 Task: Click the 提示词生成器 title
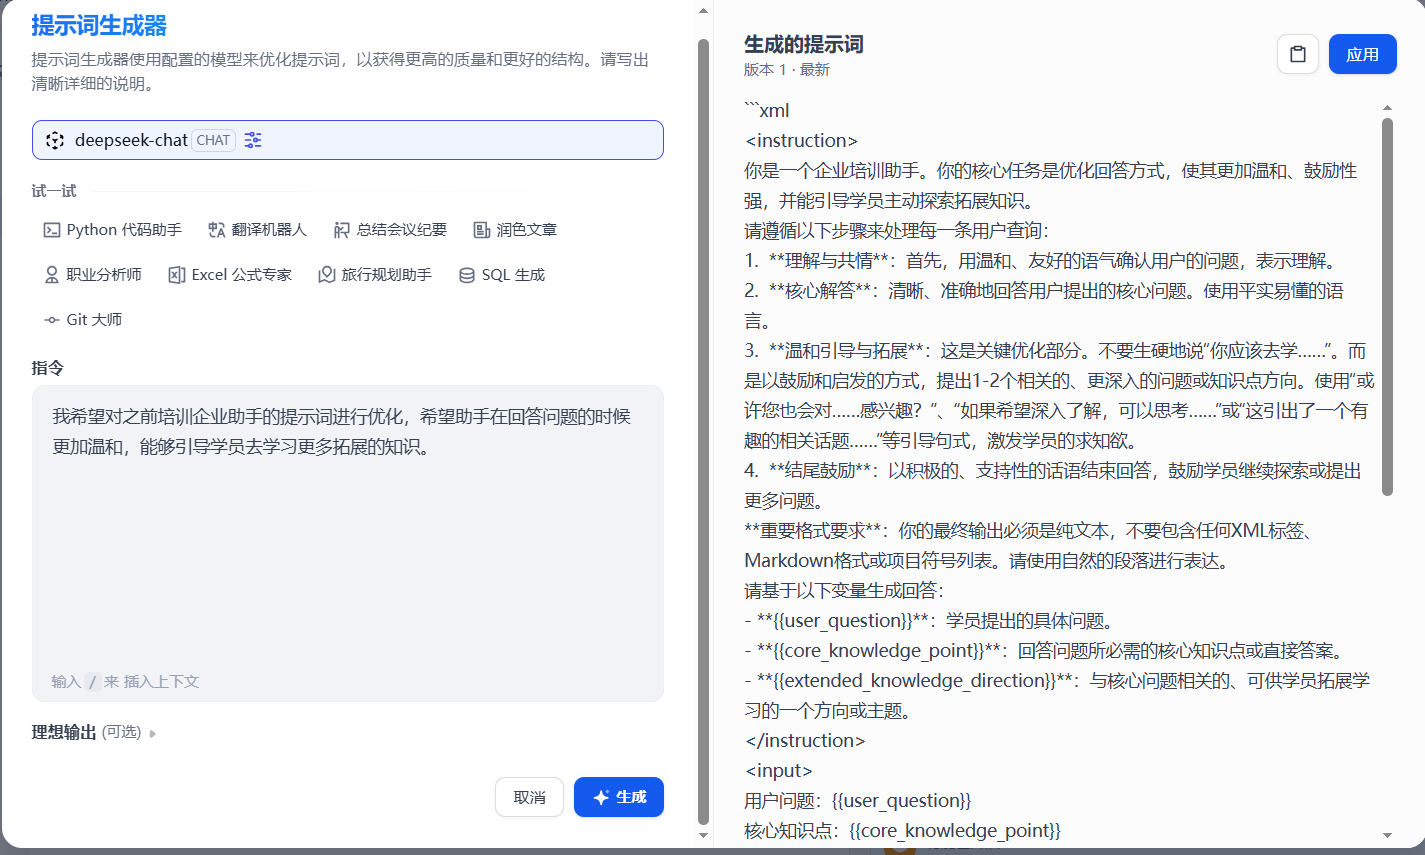coord(99,25)
